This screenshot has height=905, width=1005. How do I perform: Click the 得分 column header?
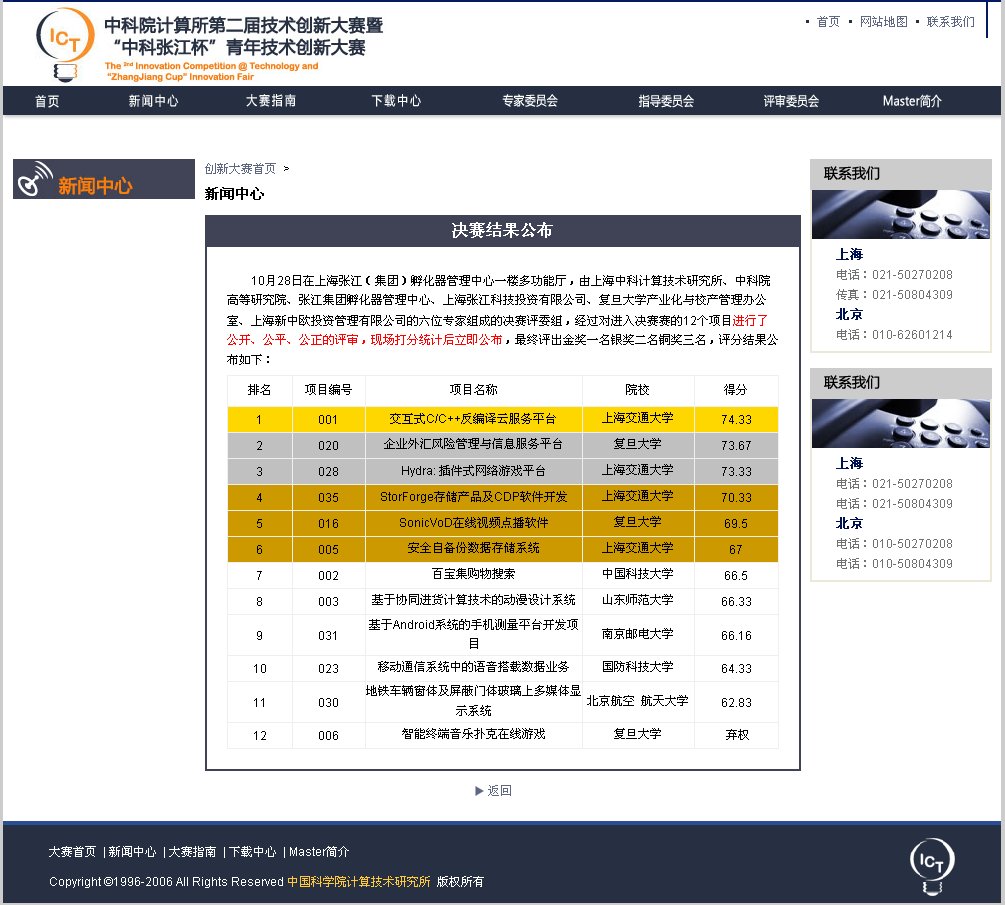(x=736, y=390)
